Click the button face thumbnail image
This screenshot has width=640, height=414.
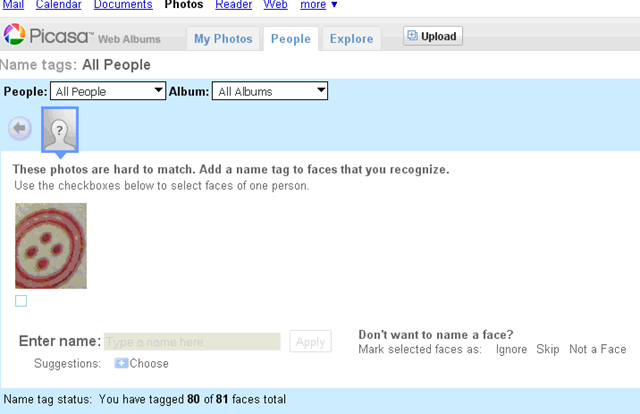(x=51, y=246)
